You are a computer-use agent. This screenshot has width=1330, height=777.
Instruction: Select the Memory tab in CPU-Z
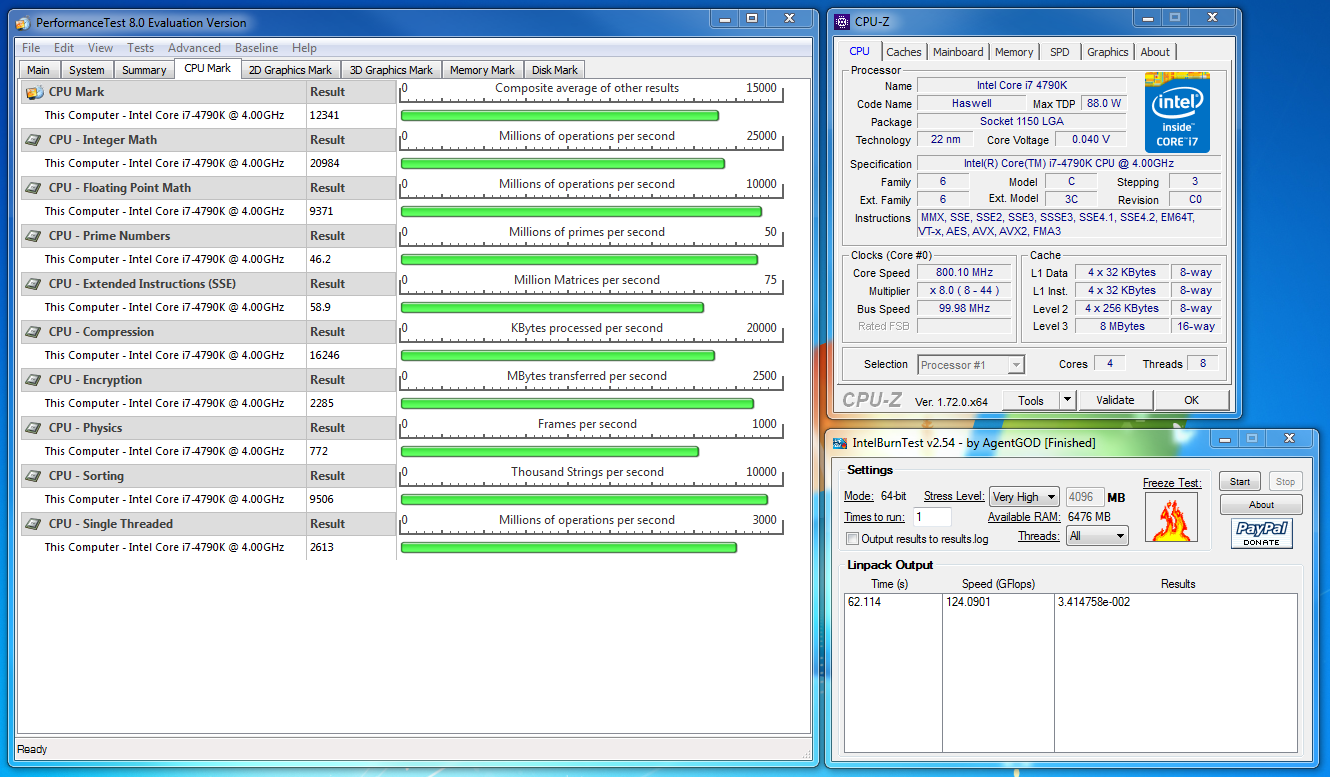(x=1014, y=52)
